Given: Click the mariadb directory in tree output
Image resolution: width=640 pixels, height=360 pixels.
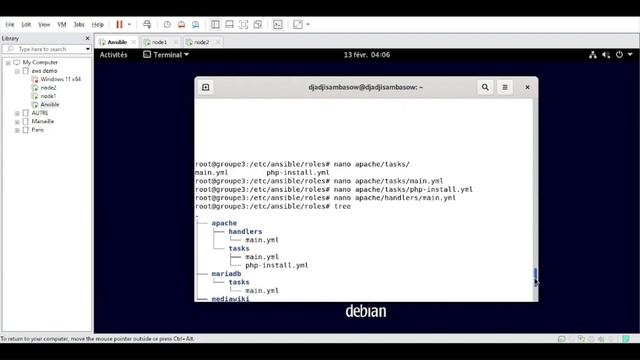Looking at the screenshot, I should pyautogui.click(x=226, y=274).
